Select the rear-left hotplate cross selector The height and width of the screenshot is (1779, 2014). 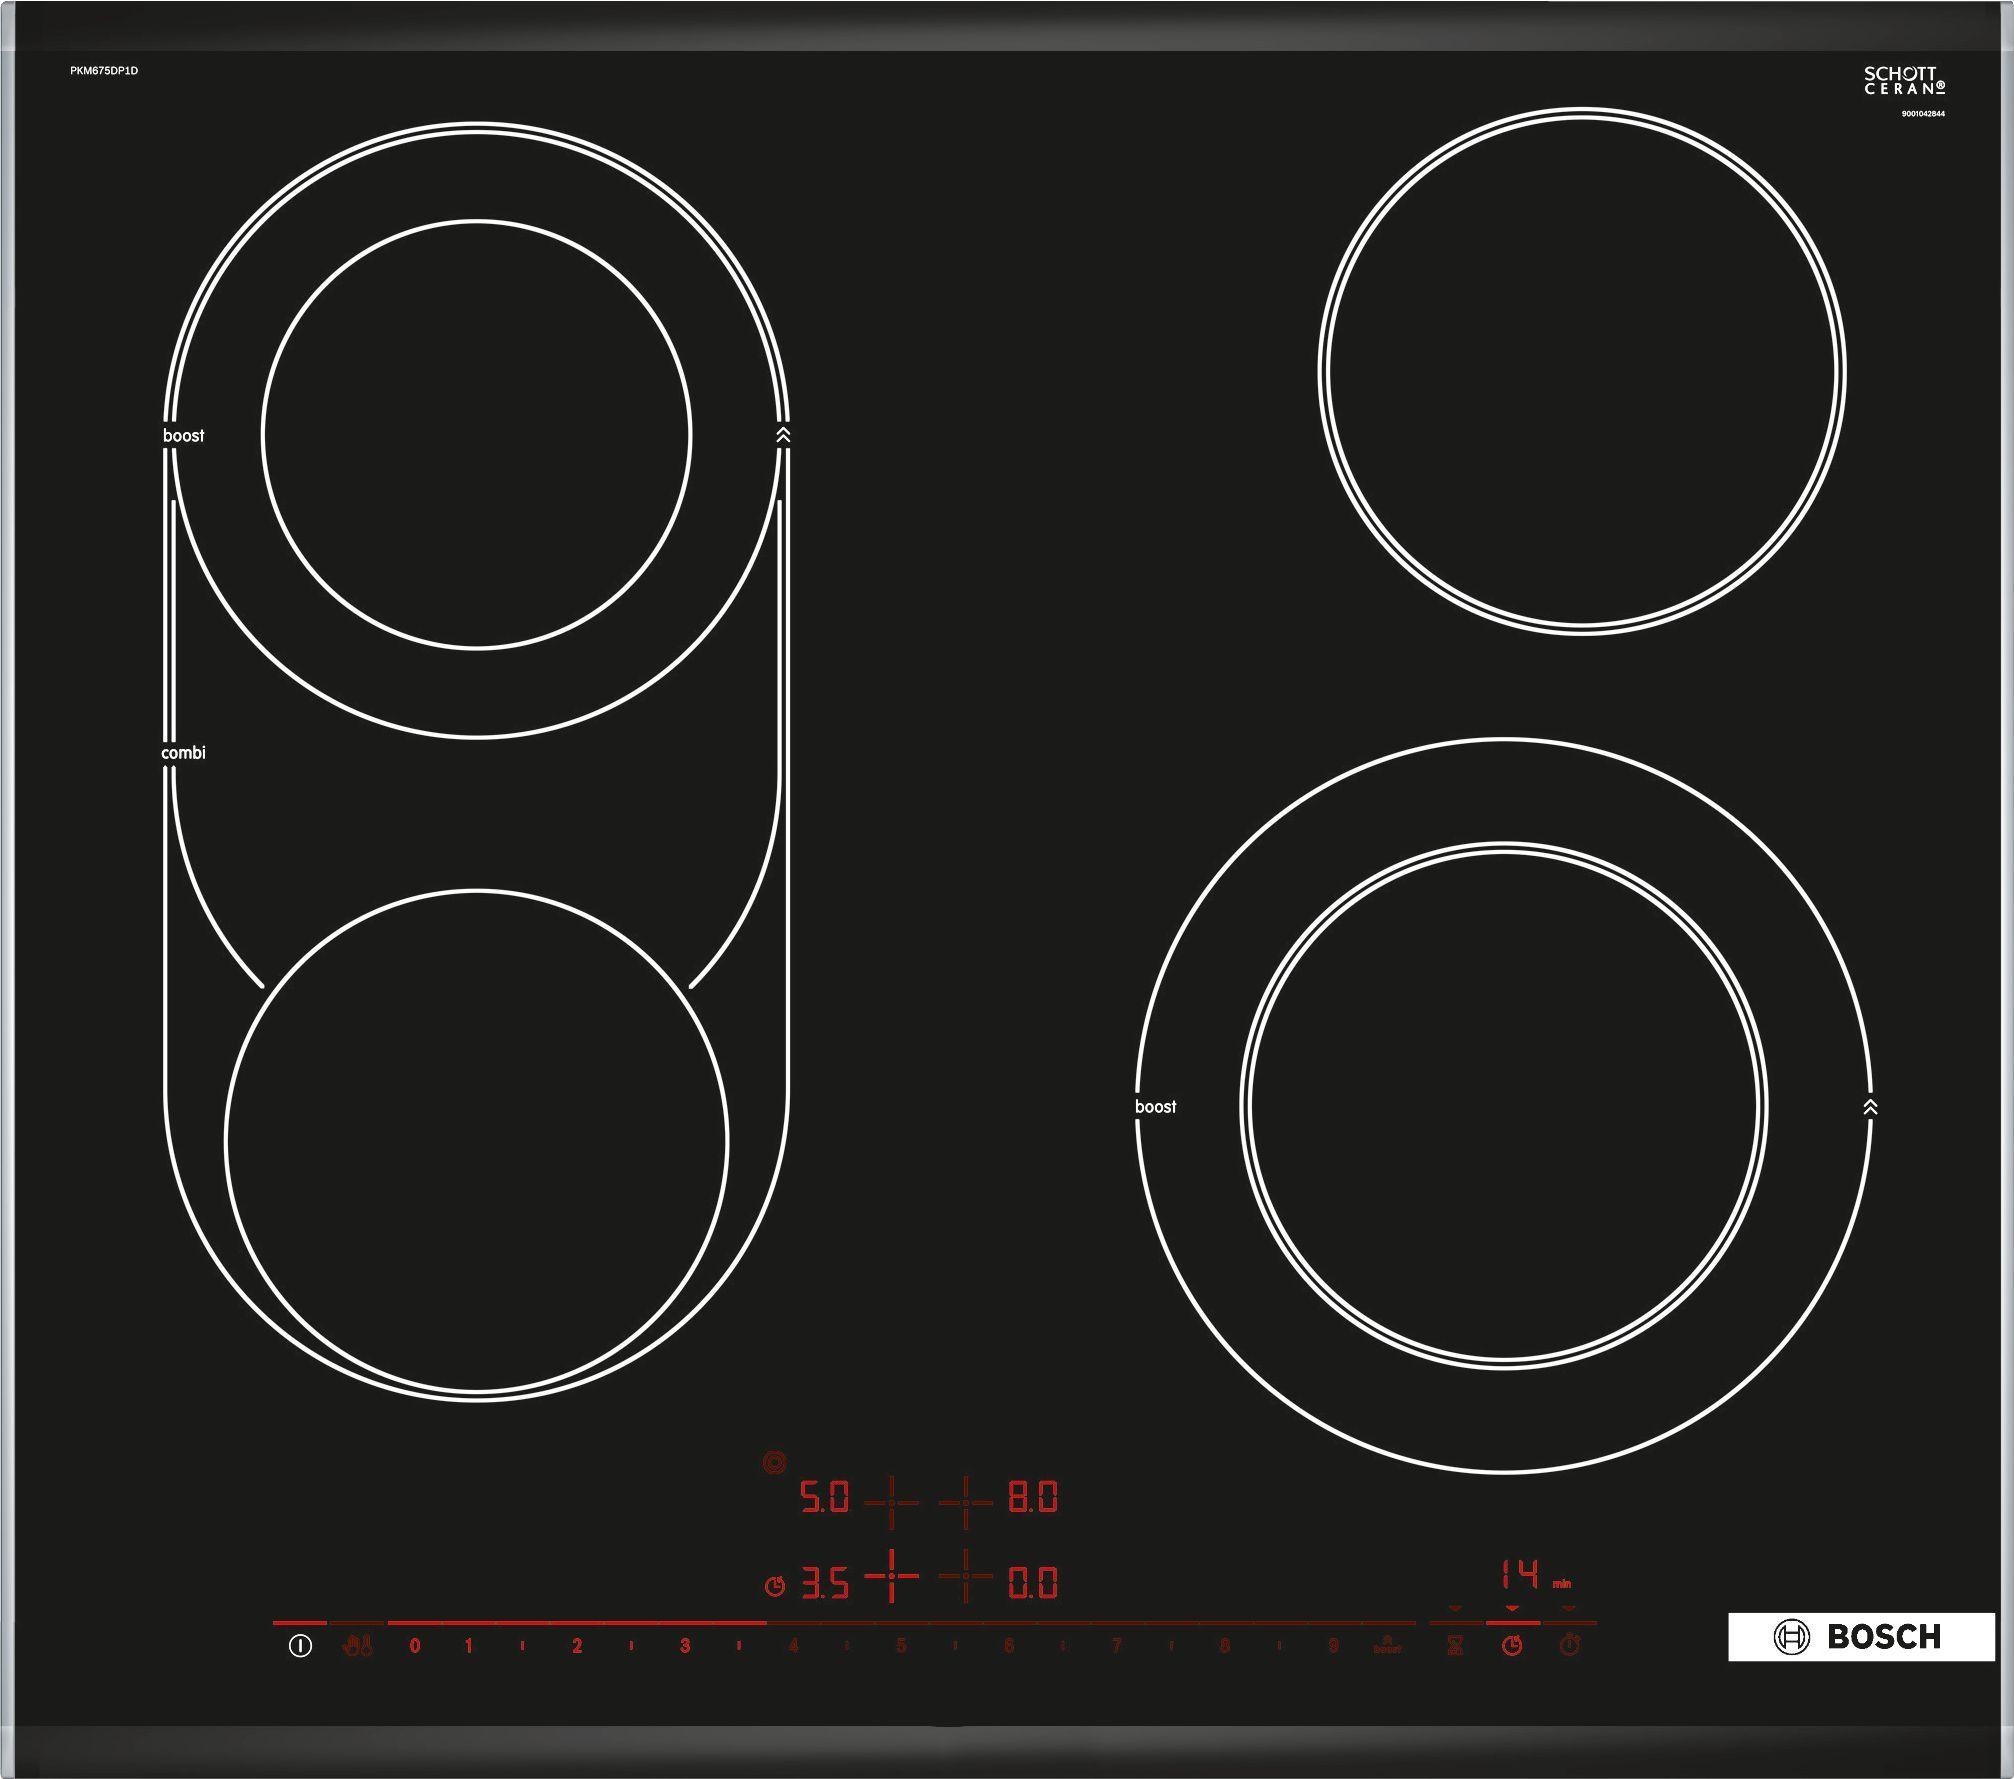point(891,1502)
